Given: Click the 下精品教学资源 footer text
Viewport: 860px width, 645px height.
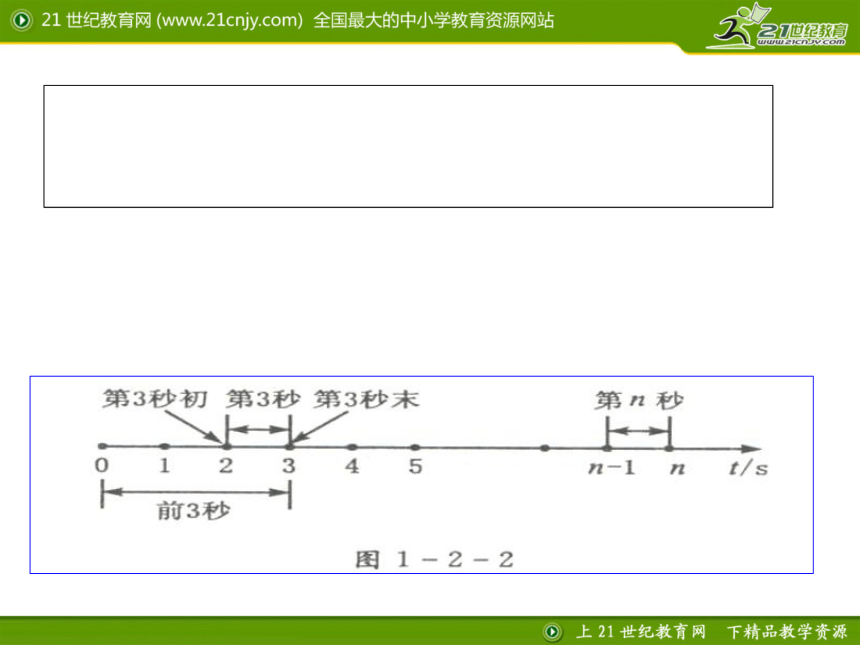Looking at the screenshot, I should tap(787, 632).
